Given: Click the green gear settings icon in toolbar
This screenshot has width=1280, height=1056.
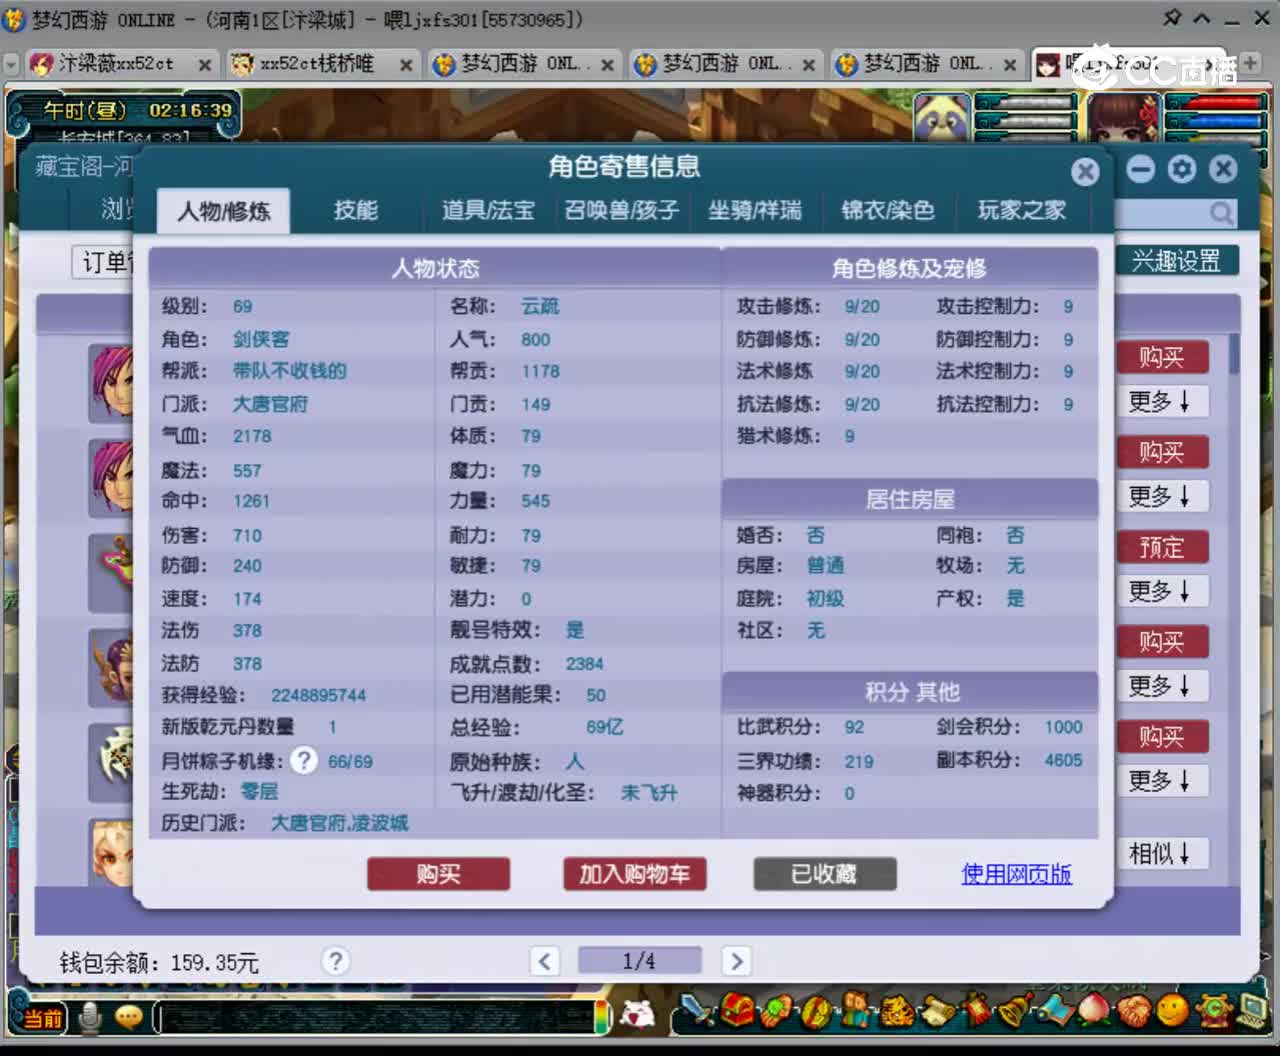Looking at the screenshot, I should pos(1213,1010).
